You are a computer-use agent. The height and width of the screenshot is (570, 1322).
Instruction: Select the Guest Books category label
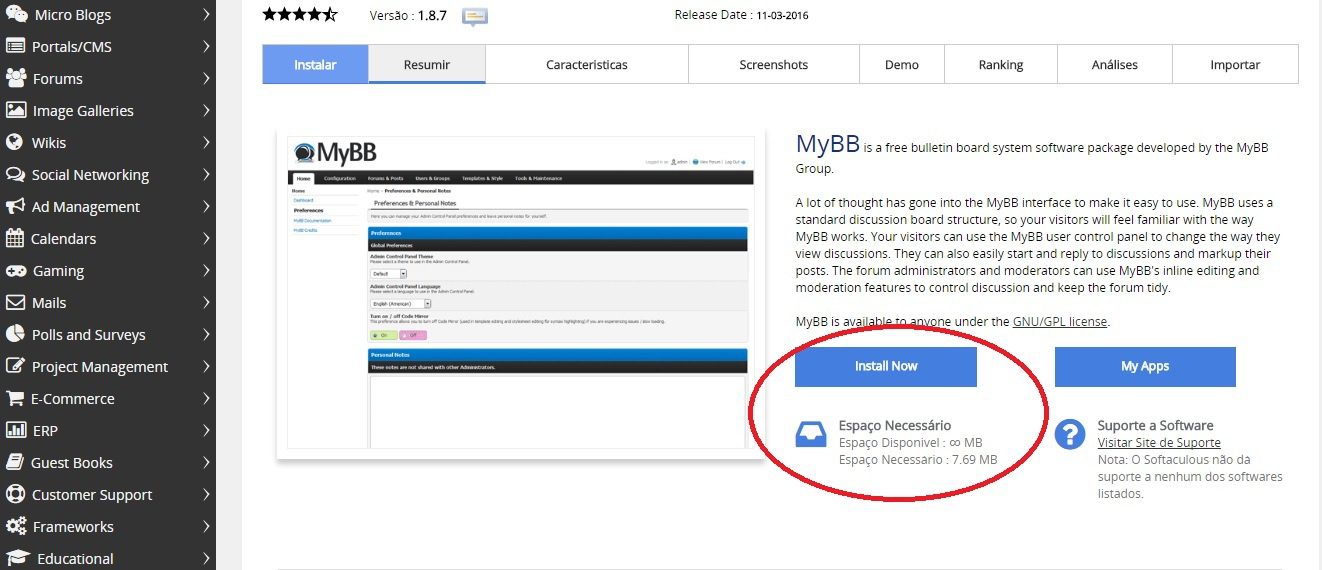[72, 462]
